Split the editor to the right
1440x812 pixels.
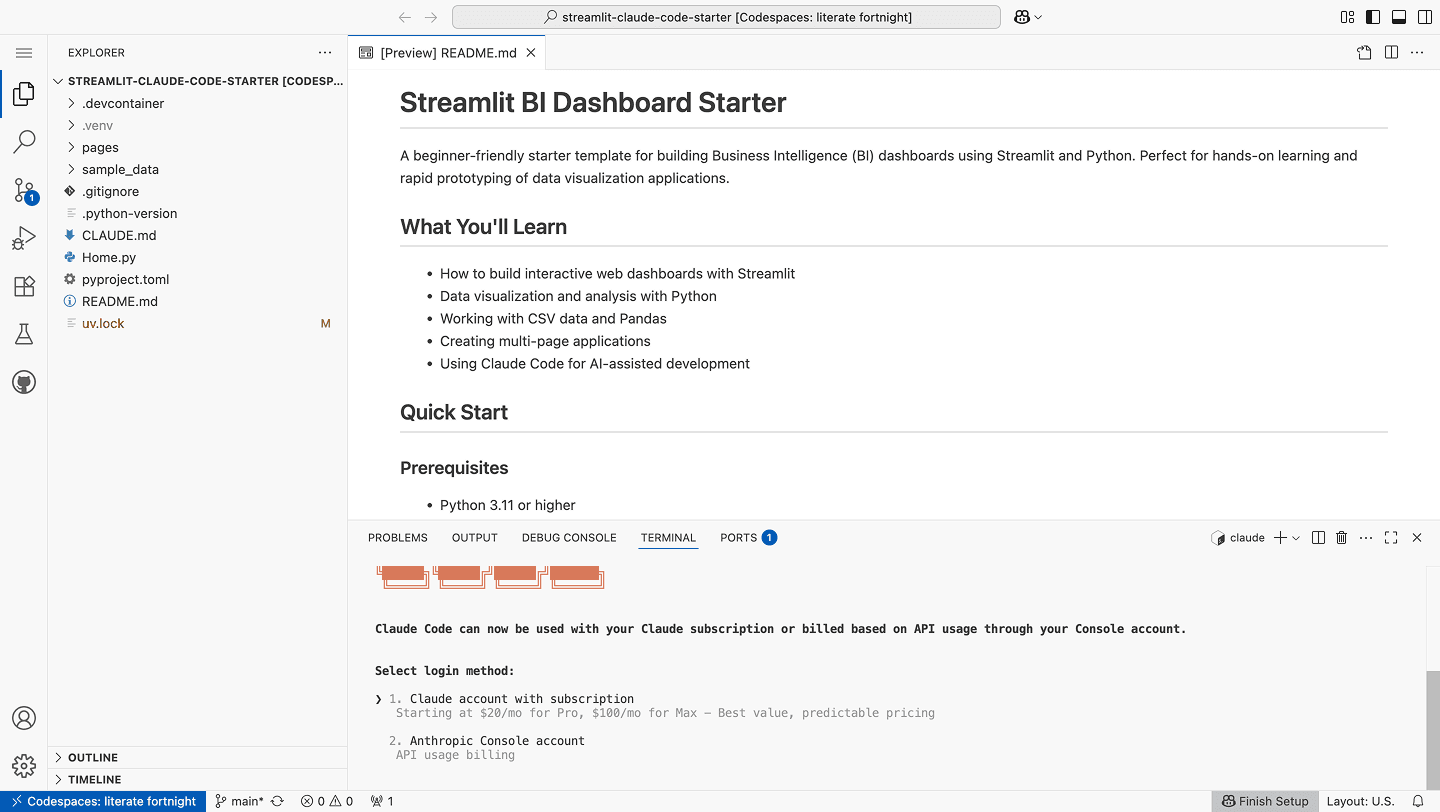point(1391,53)
